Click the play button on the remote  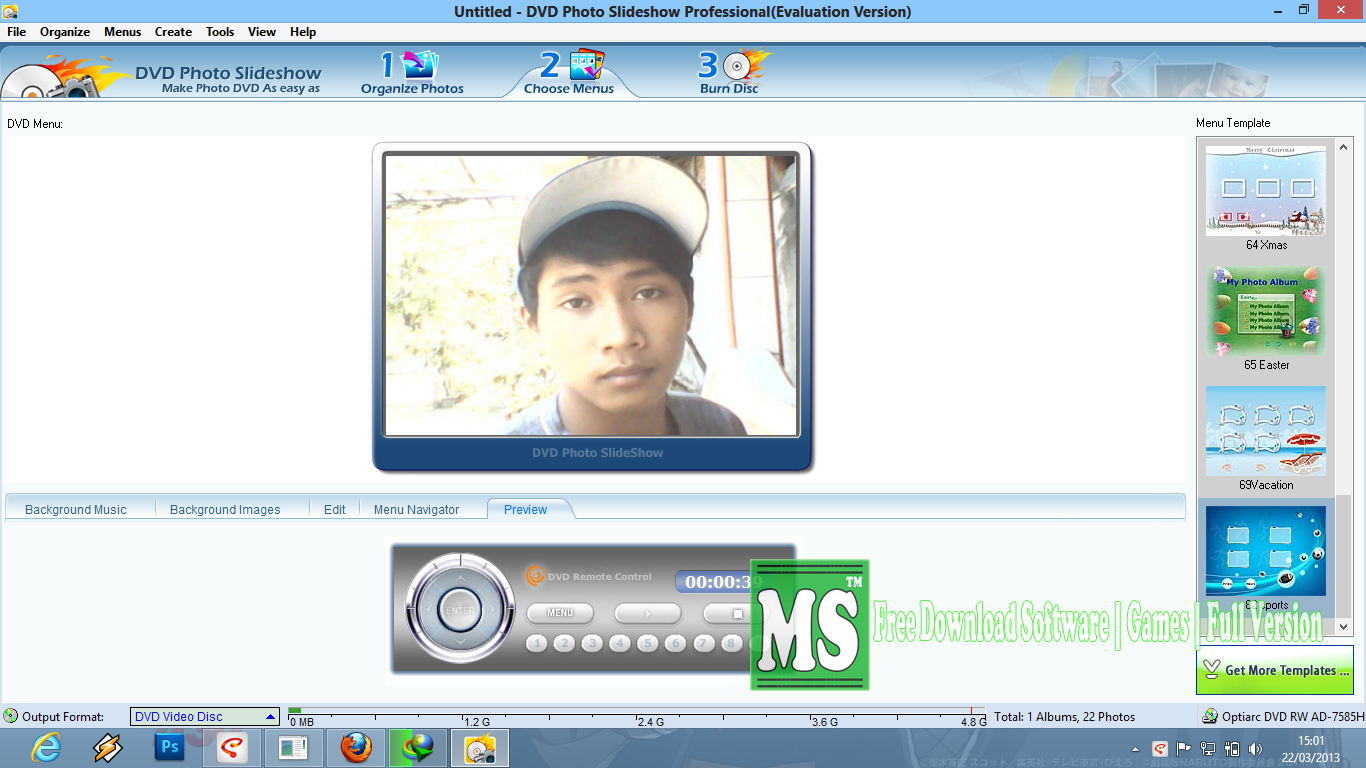(x=648, y=613)
